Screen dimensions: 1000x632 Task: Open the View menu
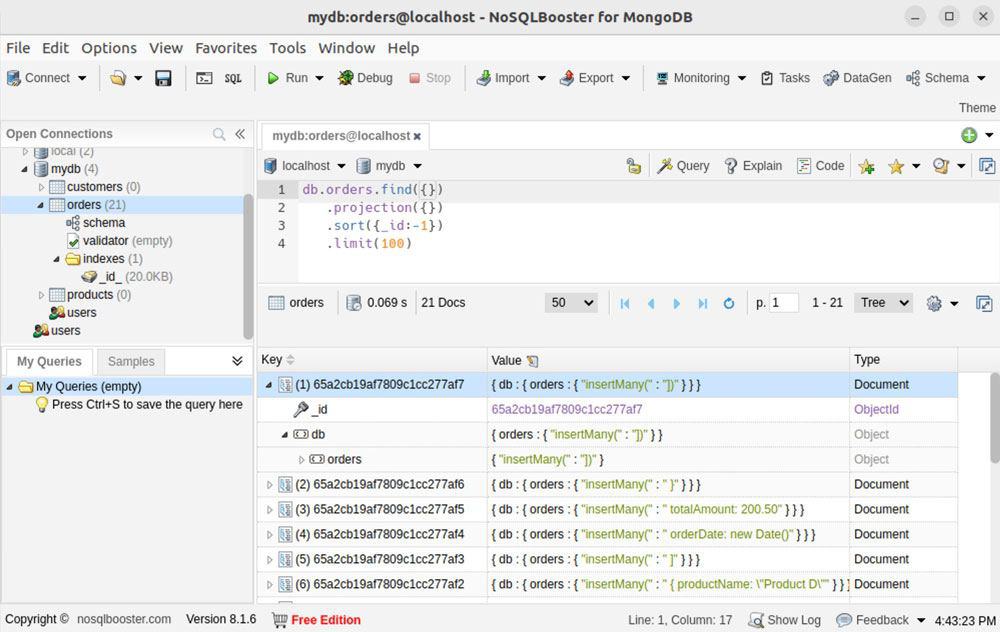pos(166,48)
